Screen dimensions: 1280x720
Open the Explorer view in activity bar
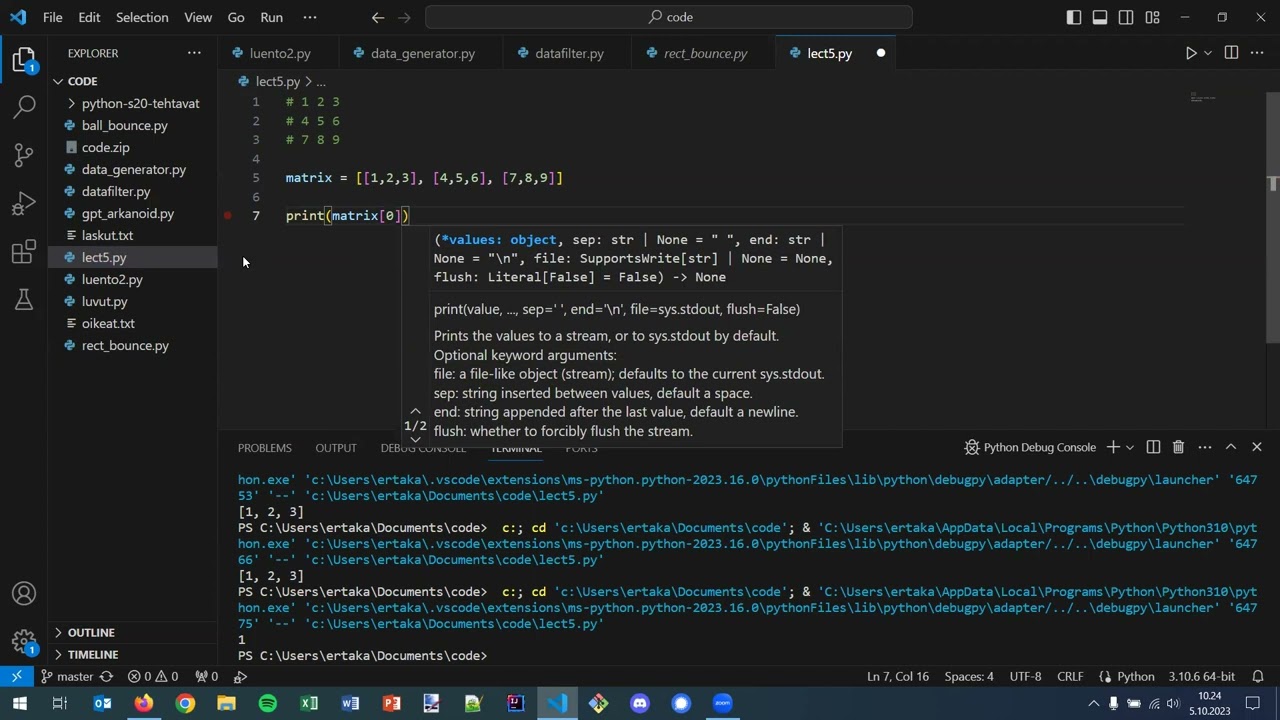24,59
